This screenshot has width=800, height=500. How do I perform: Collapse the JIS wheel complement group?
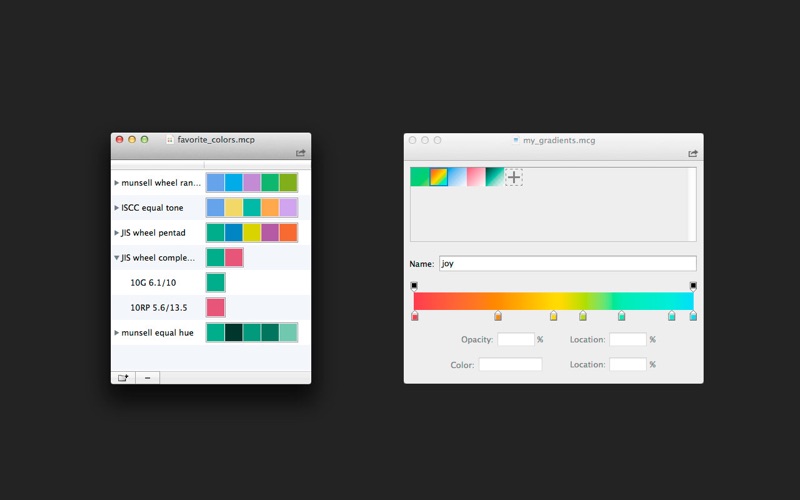pos(117,258)
